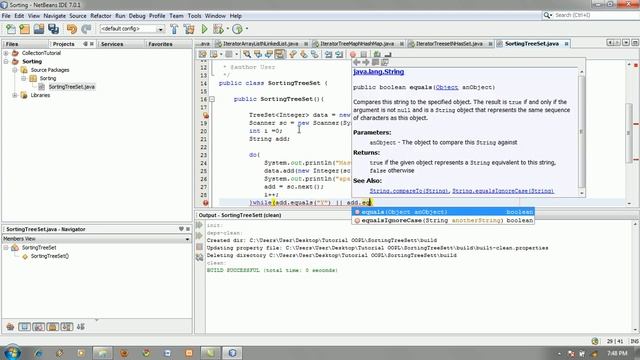The height and width of the screenshot is (360, 640).
Task: Click the Save All toolbar icon
Action: pos(53,29)
